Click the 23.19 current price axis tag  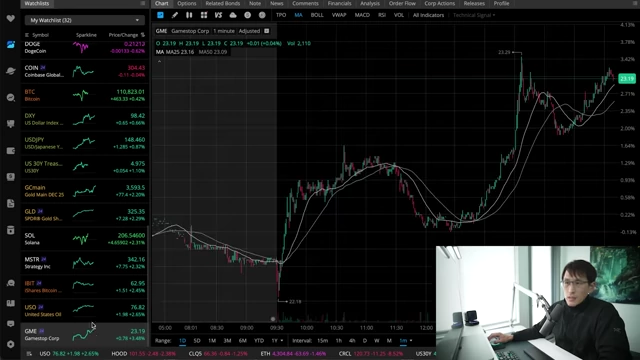click(627, 78)
